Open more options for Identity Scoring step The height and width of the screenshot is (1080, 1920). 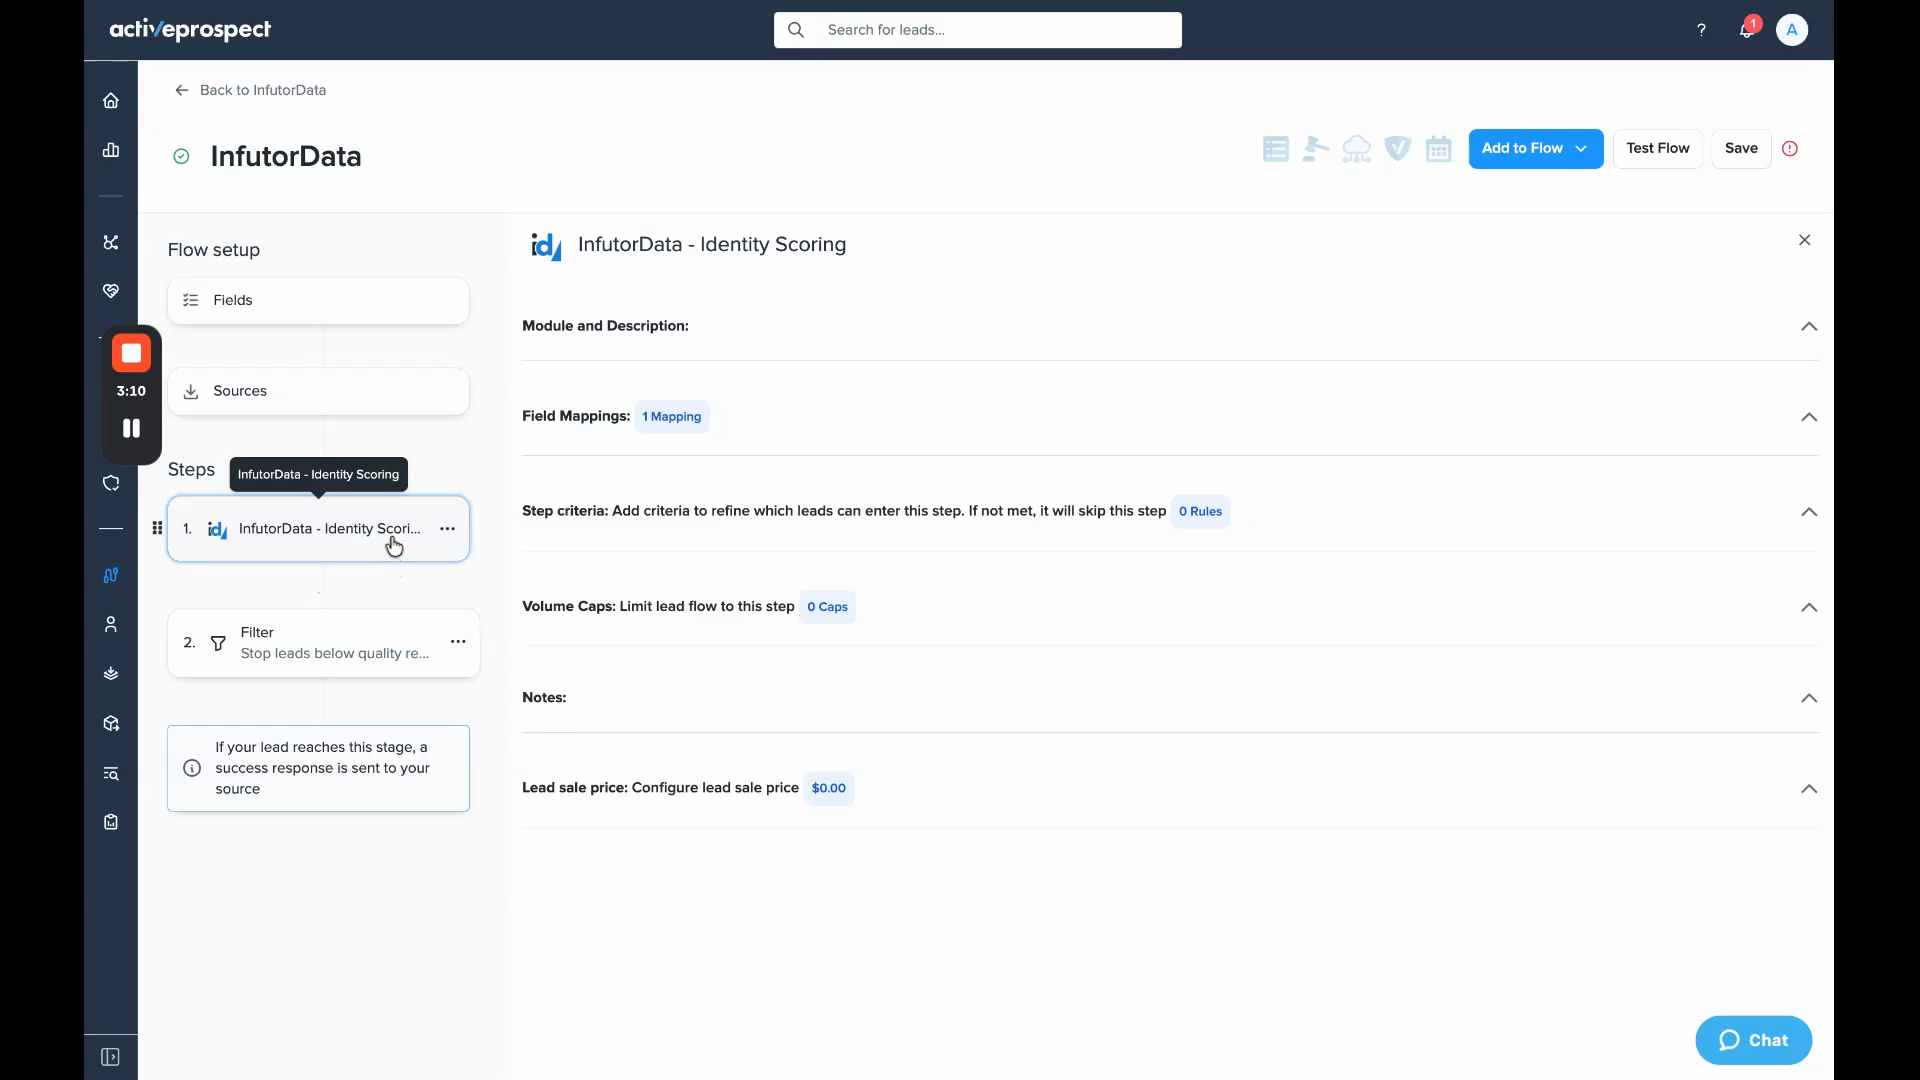click(x=447, y=528)
